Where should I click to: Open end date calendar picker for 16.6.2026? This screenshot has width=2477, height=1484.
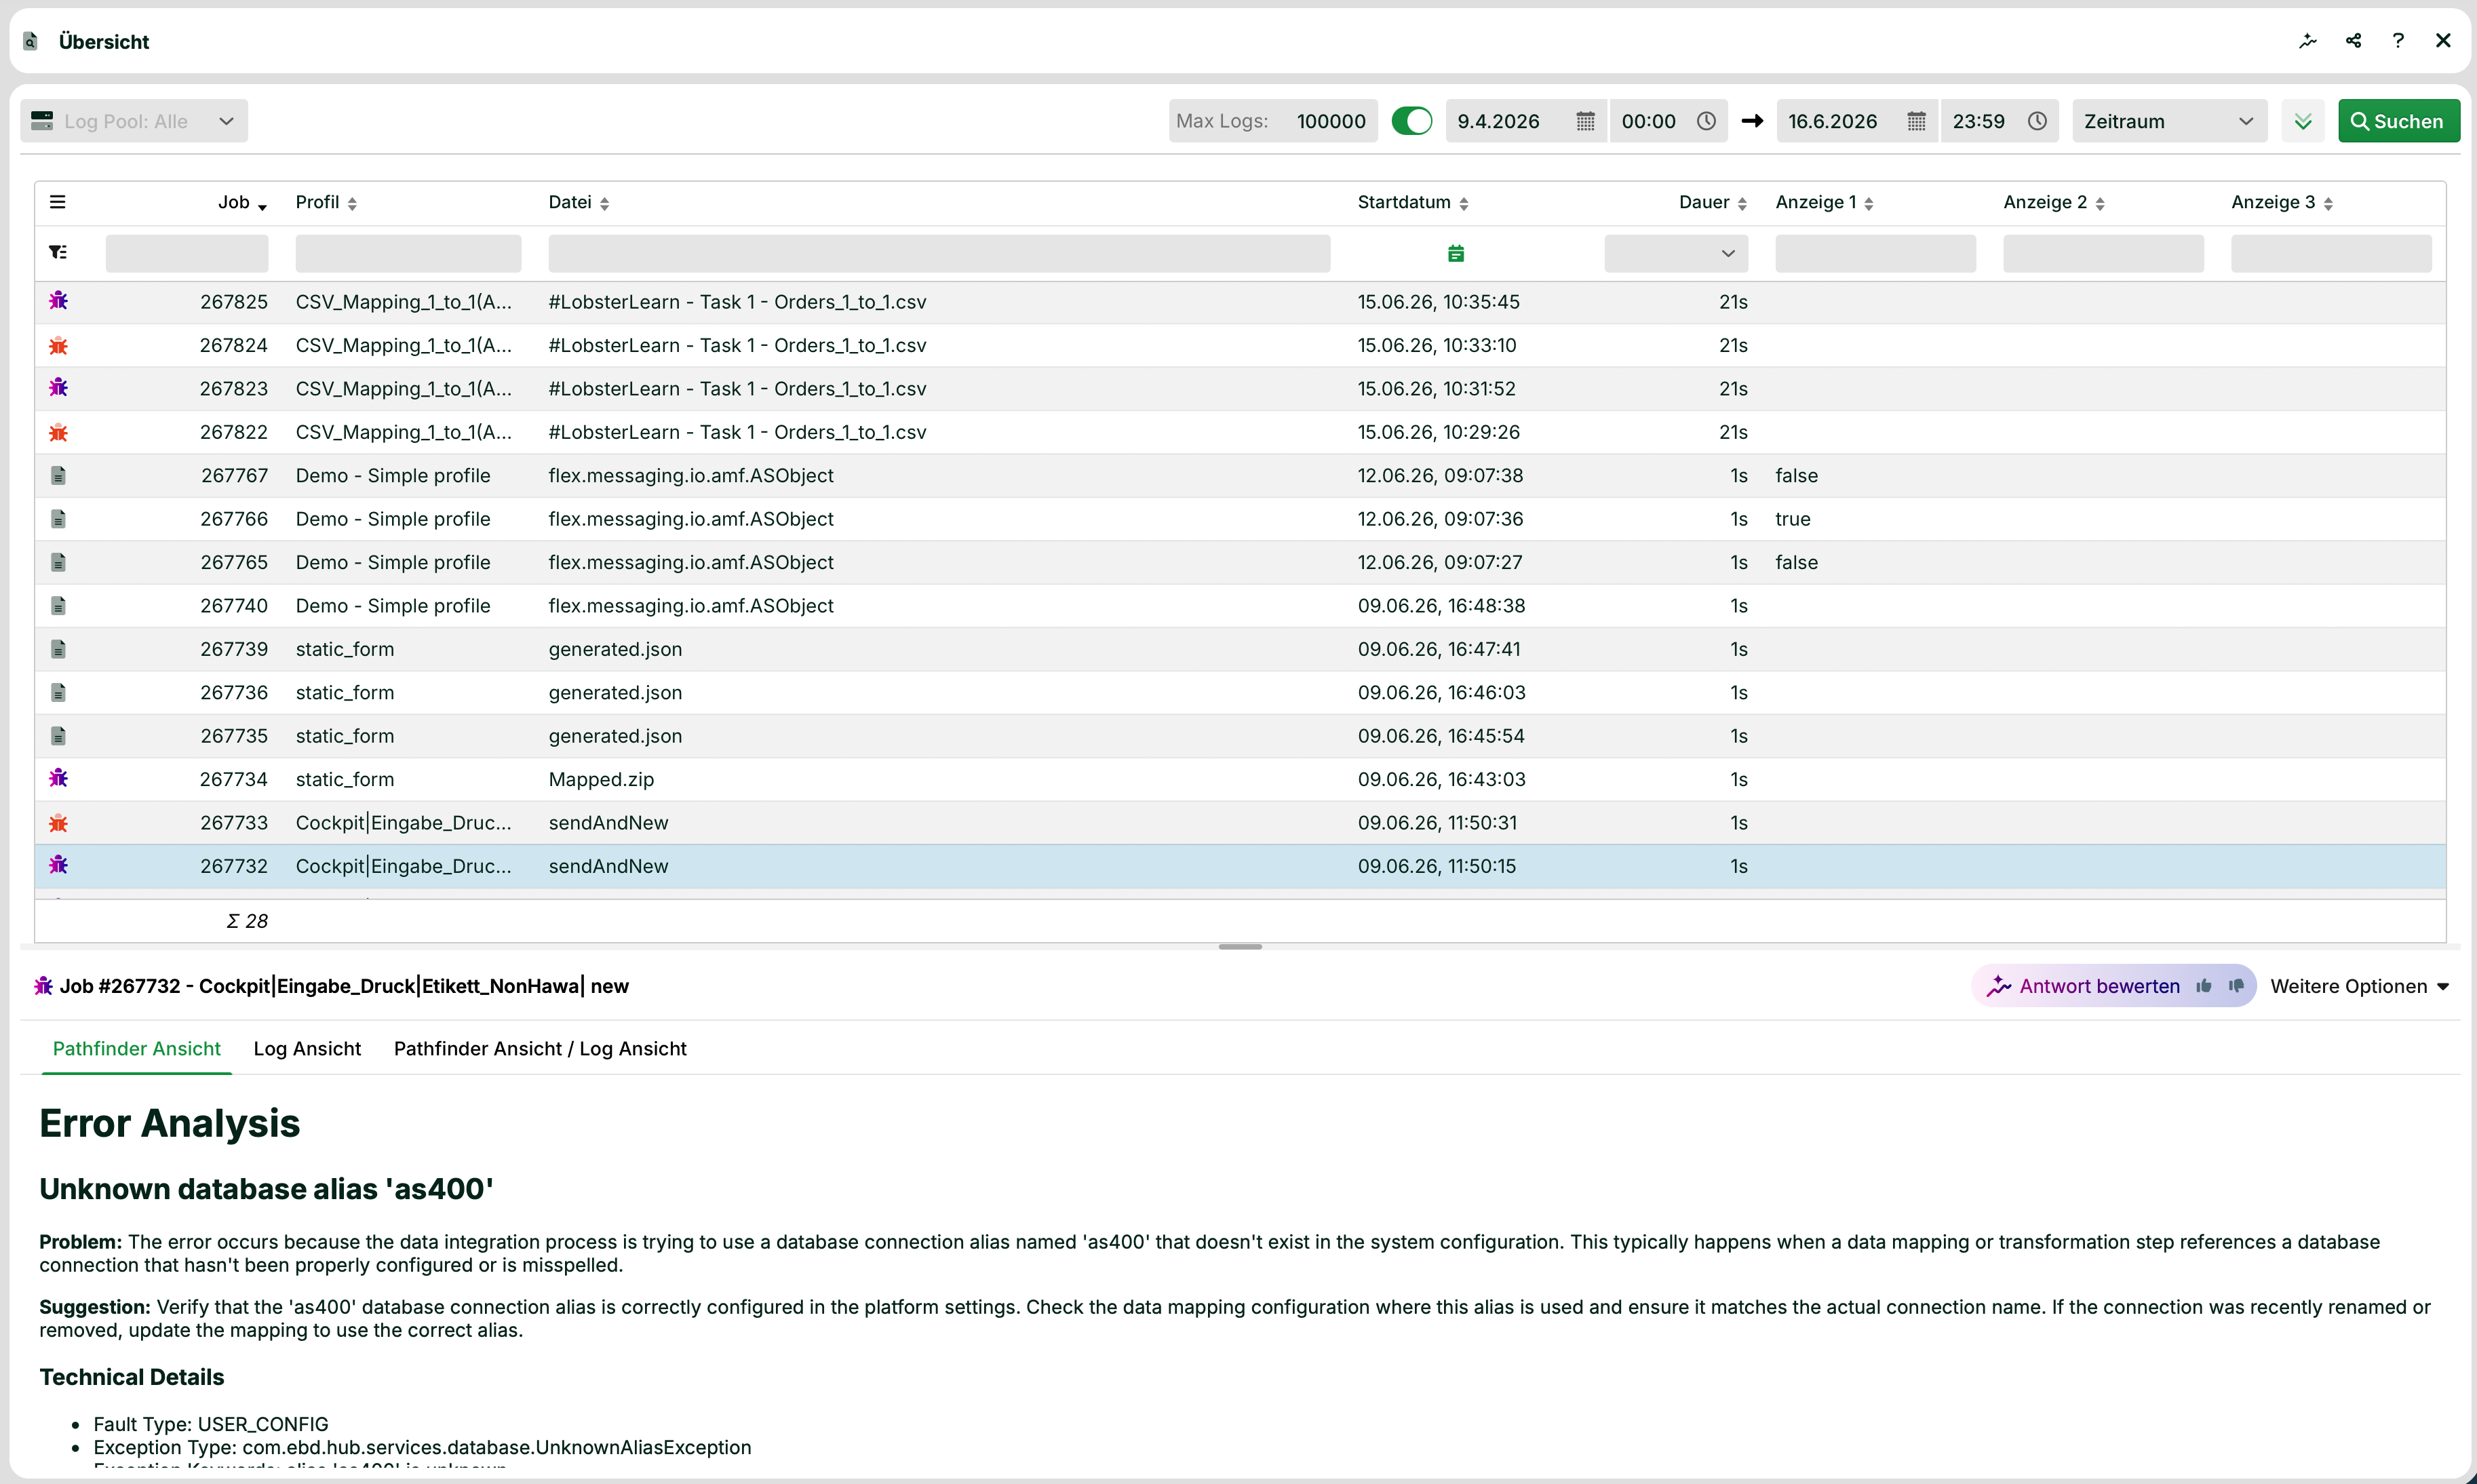(x=1916, y=121)
